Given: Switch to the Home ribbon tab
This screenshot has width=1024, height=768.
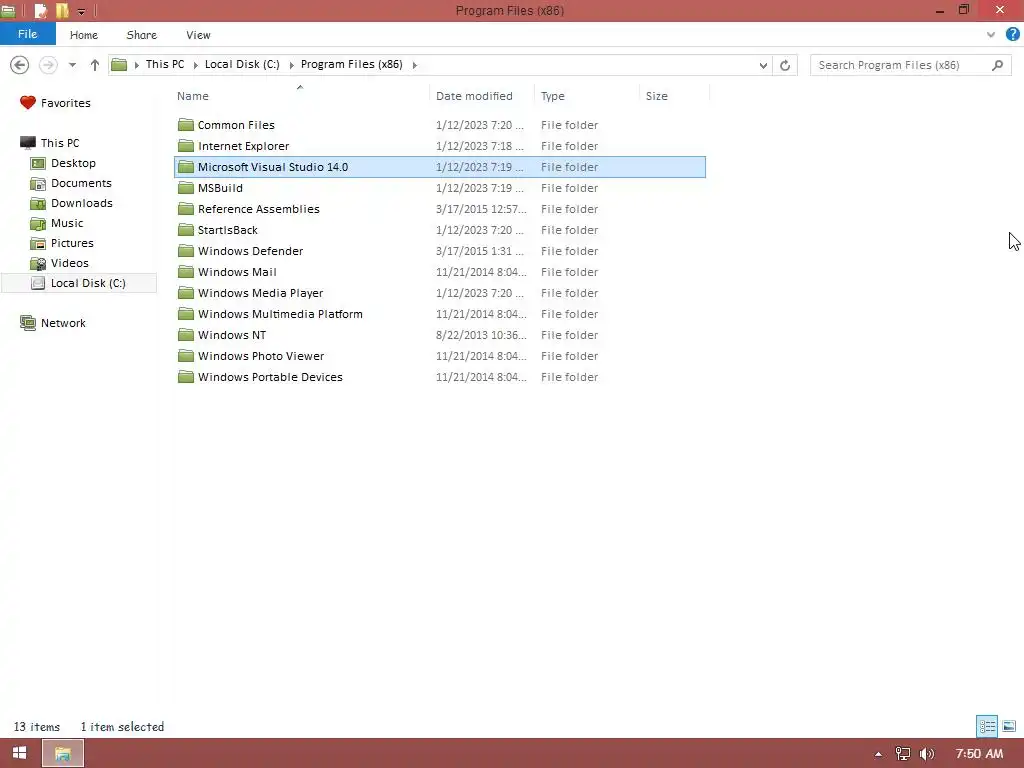Looking at the screenshot, I should 84,35.
